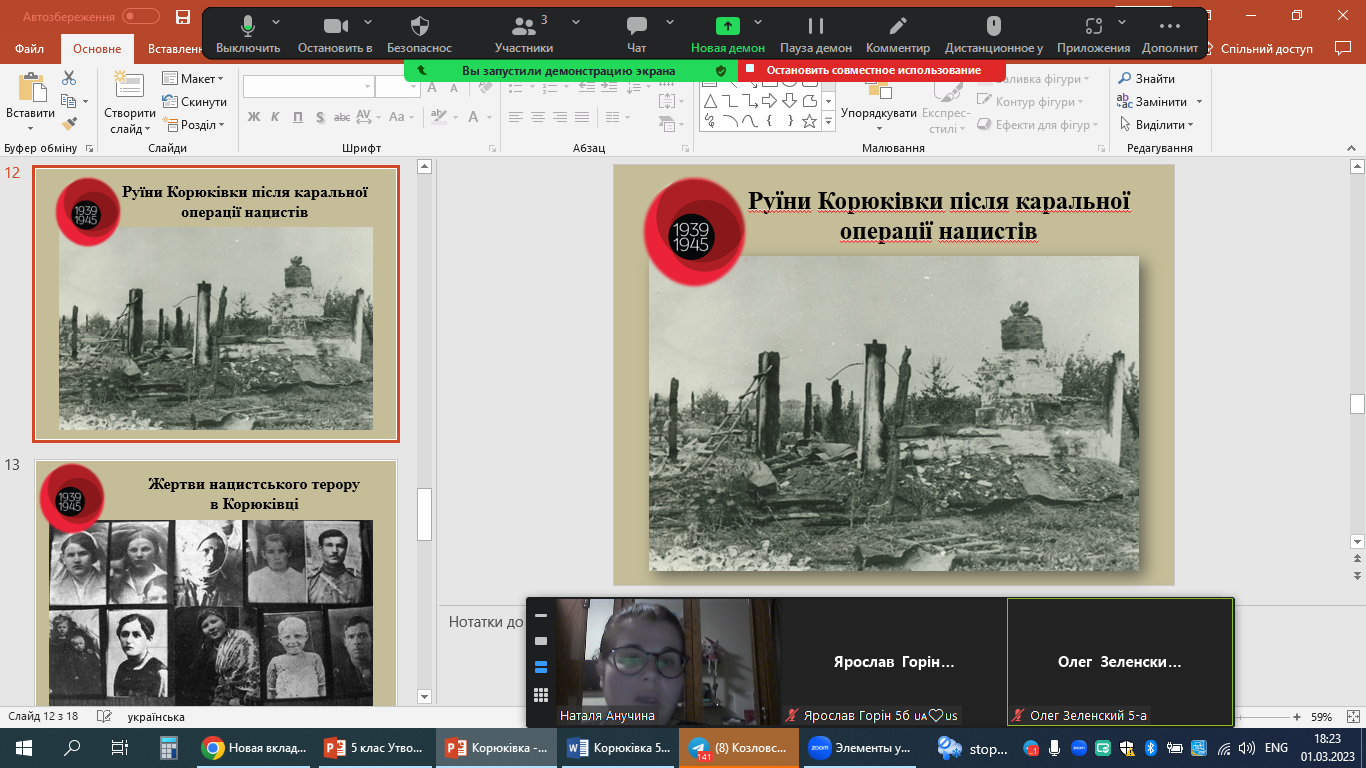This screenshot has width=1366, height=768.
Task: Click Скинути reset slide button
Action: tap(195, 101)
